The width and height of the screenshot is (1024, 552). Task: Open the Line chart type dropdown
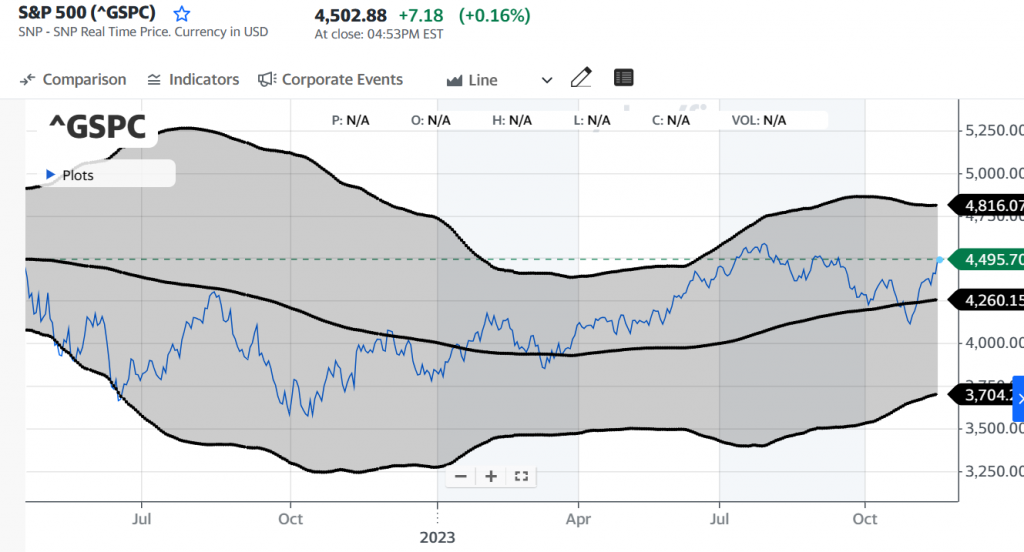[500, 80]
